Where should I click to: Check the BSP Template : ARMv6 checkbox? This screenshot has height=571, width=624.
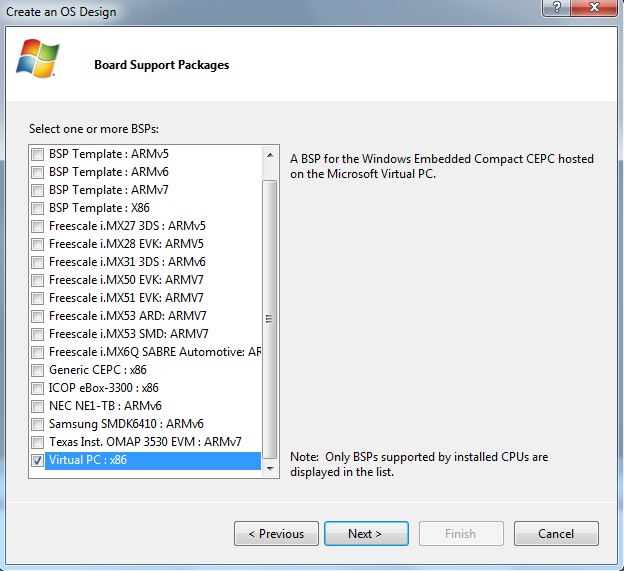[37, 172]
